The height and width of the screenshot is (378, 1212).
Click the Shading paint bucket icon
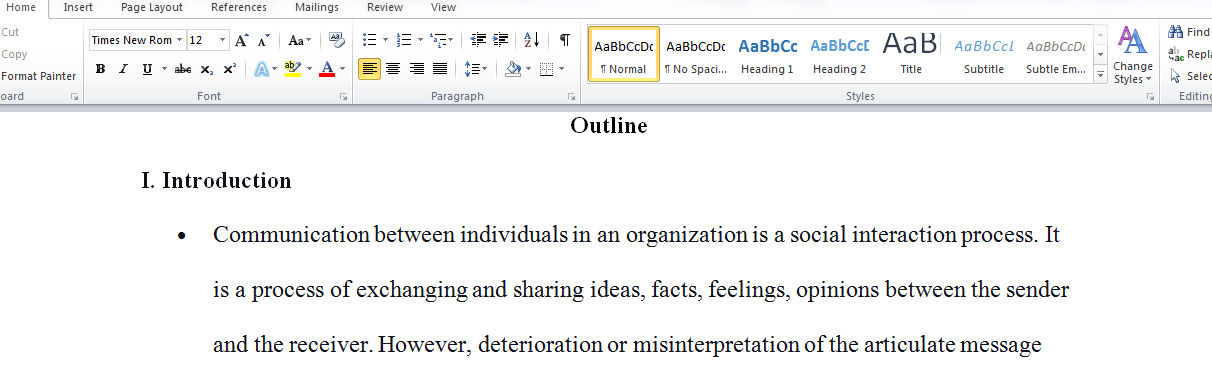point(513,69)
